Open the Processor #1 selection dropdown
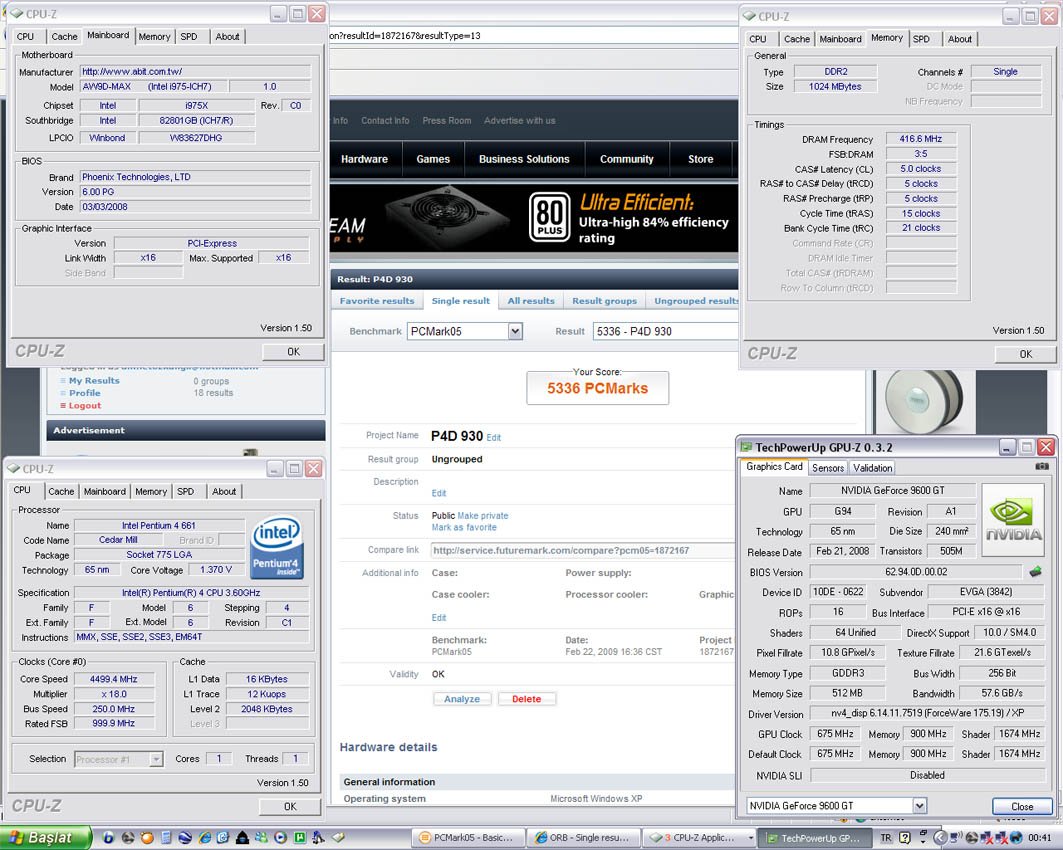Viewport: 1063px width, 850px height. [156, 759]
